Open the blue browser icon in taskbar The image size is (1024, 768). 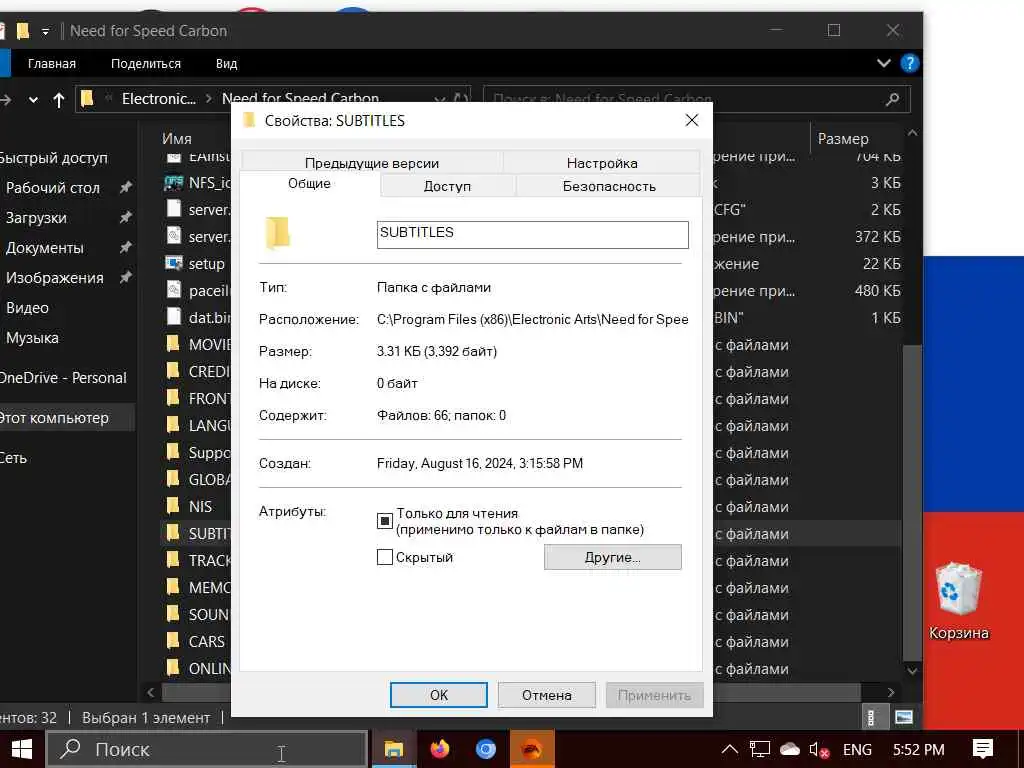486,749
